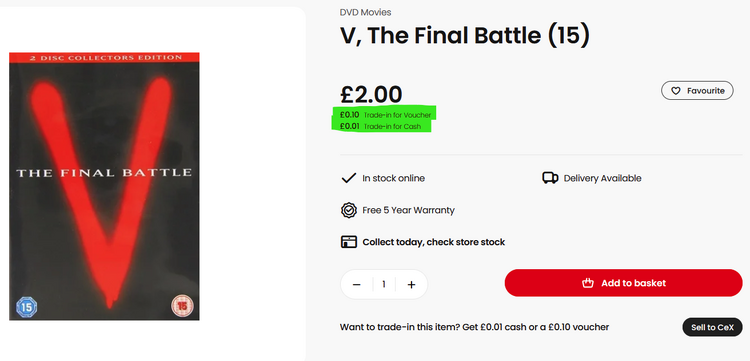The height and width of the screenshot is (361, 750).
Task: Click the Sell to CeX button
Action: [x=712, y=328]
